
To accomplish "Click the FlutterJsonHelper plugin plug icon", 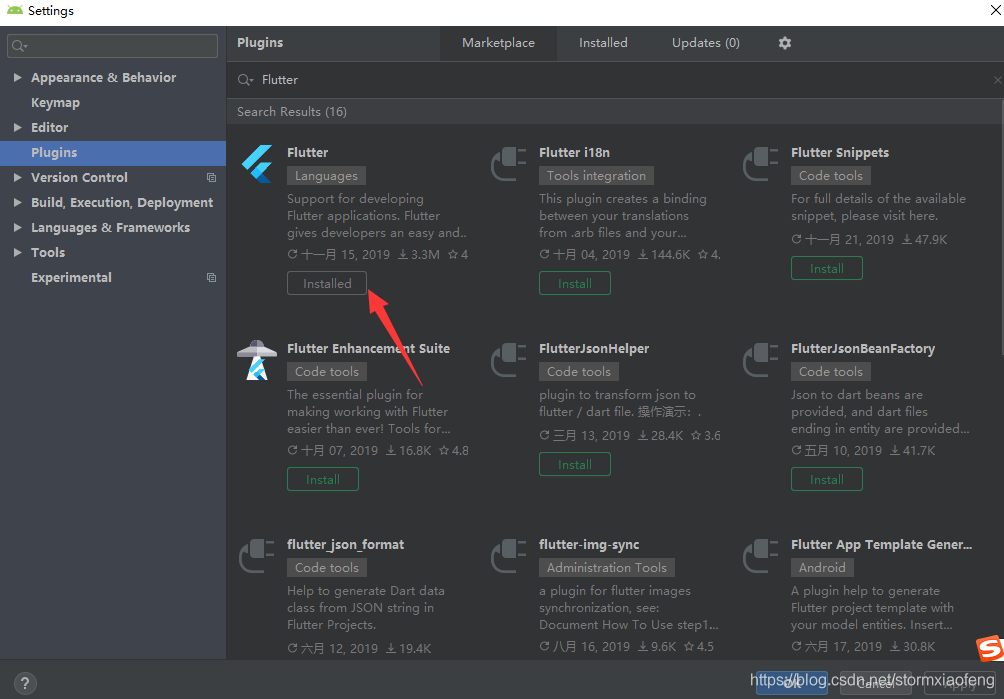I will point(508,360).
